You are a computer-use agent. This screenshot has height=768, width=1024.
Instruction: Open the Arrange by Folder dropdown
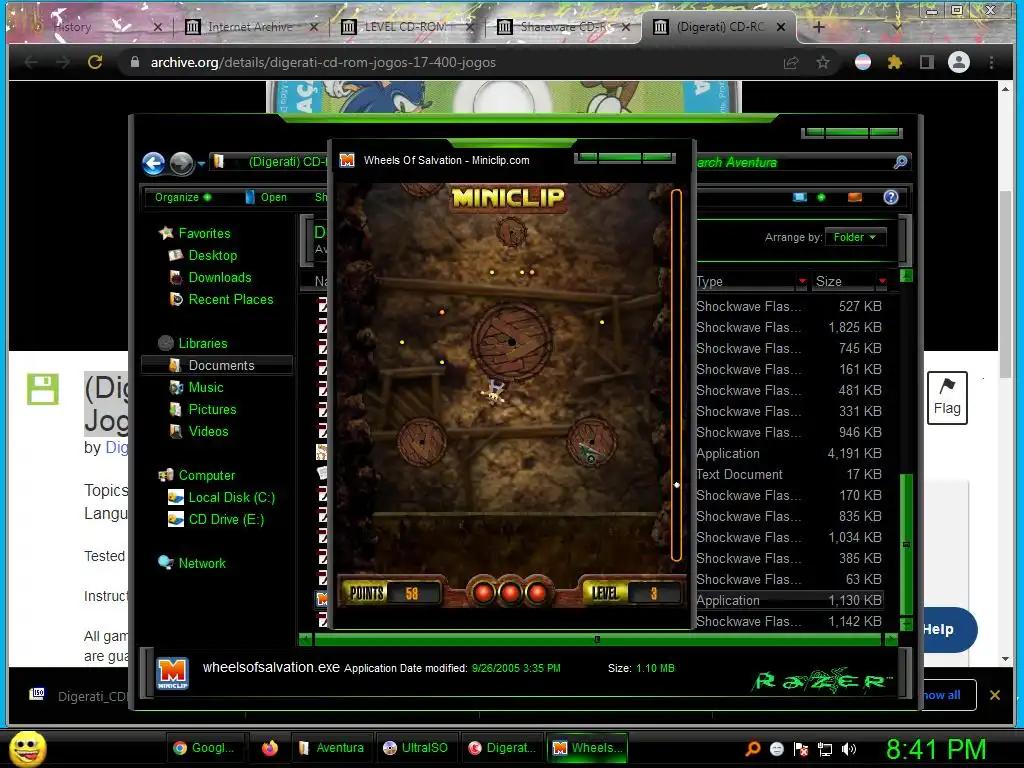point(855,237)
